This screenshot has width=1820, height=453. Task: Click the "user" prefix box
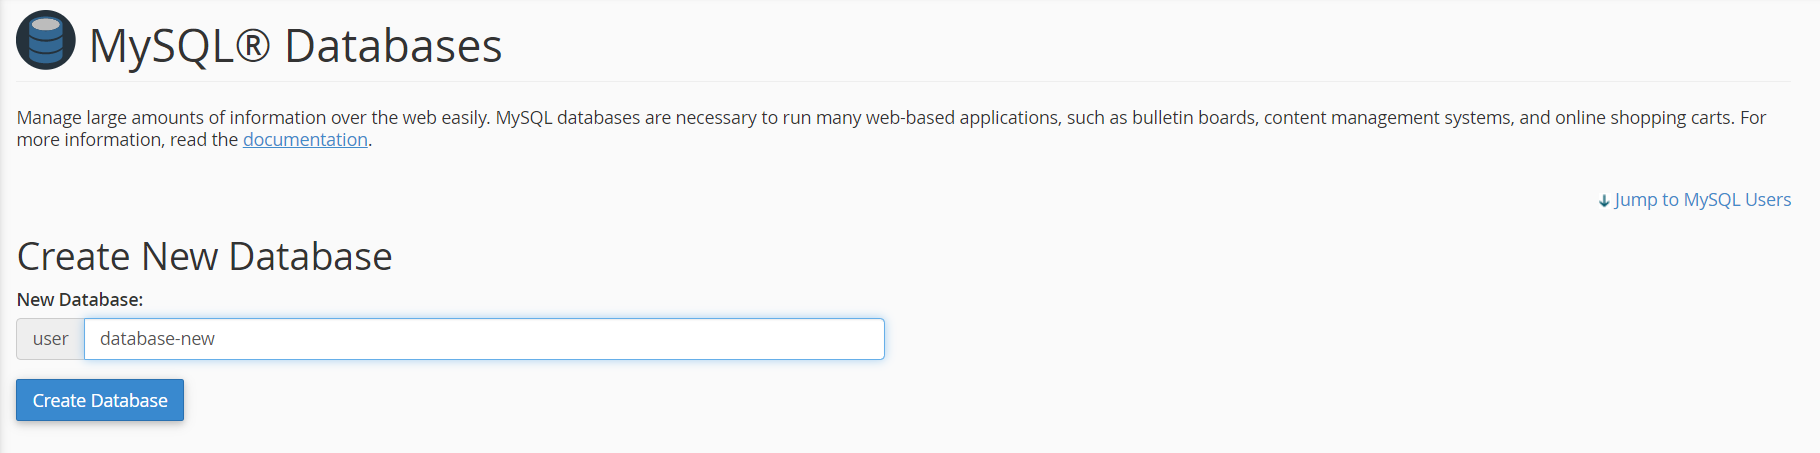[x=50, y=339]
